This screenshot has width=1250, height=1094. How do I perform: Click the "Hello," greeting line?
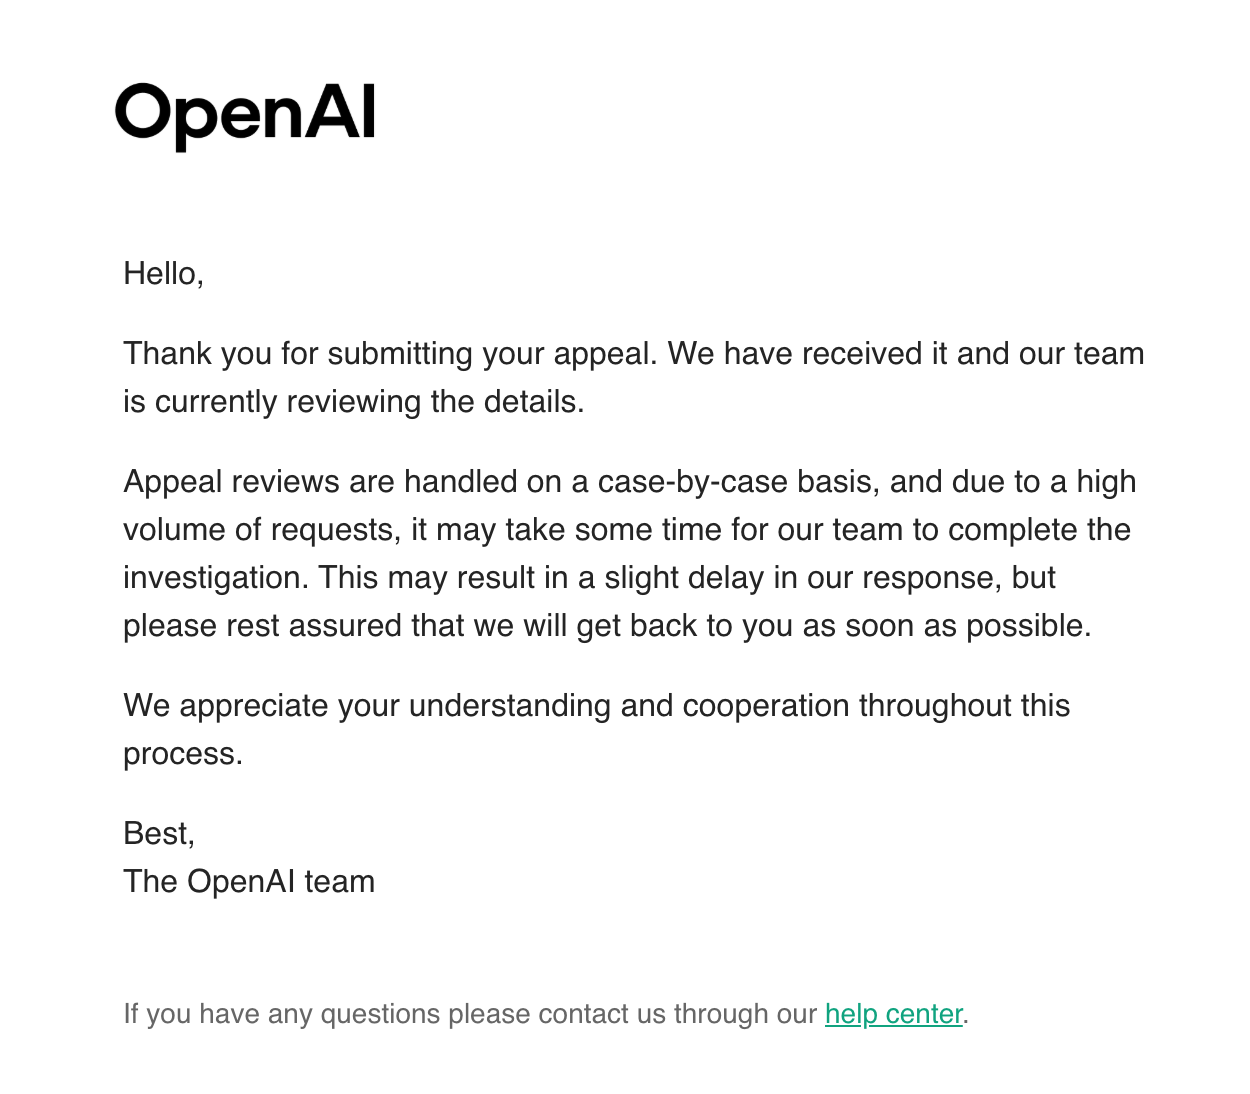(163, 273)
